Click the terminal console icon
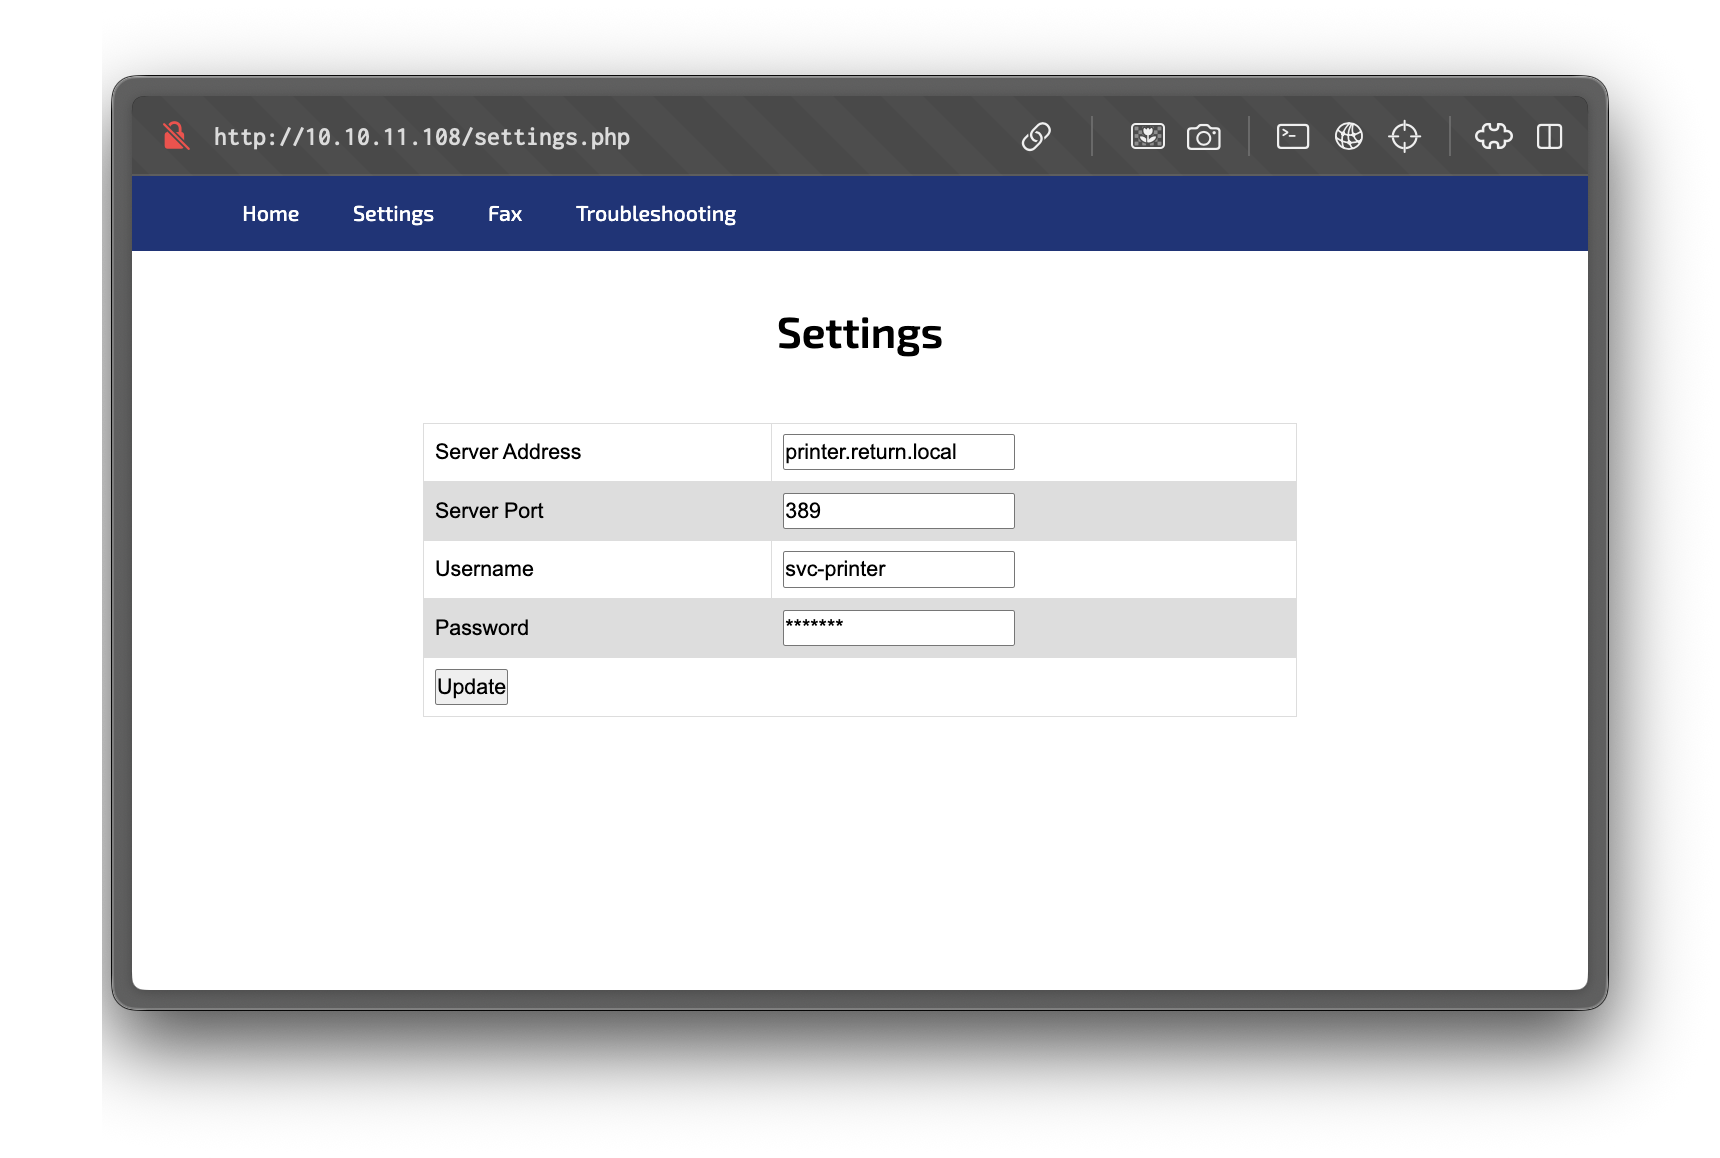The image size is (1720, 1158). [x=1292, y=136]
